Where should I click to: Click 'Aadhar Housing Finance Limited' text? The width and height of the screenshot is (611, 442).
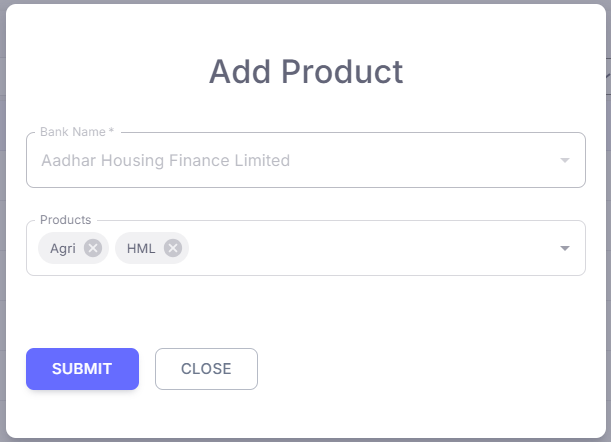pyautogui.click(x=165, y=160)
